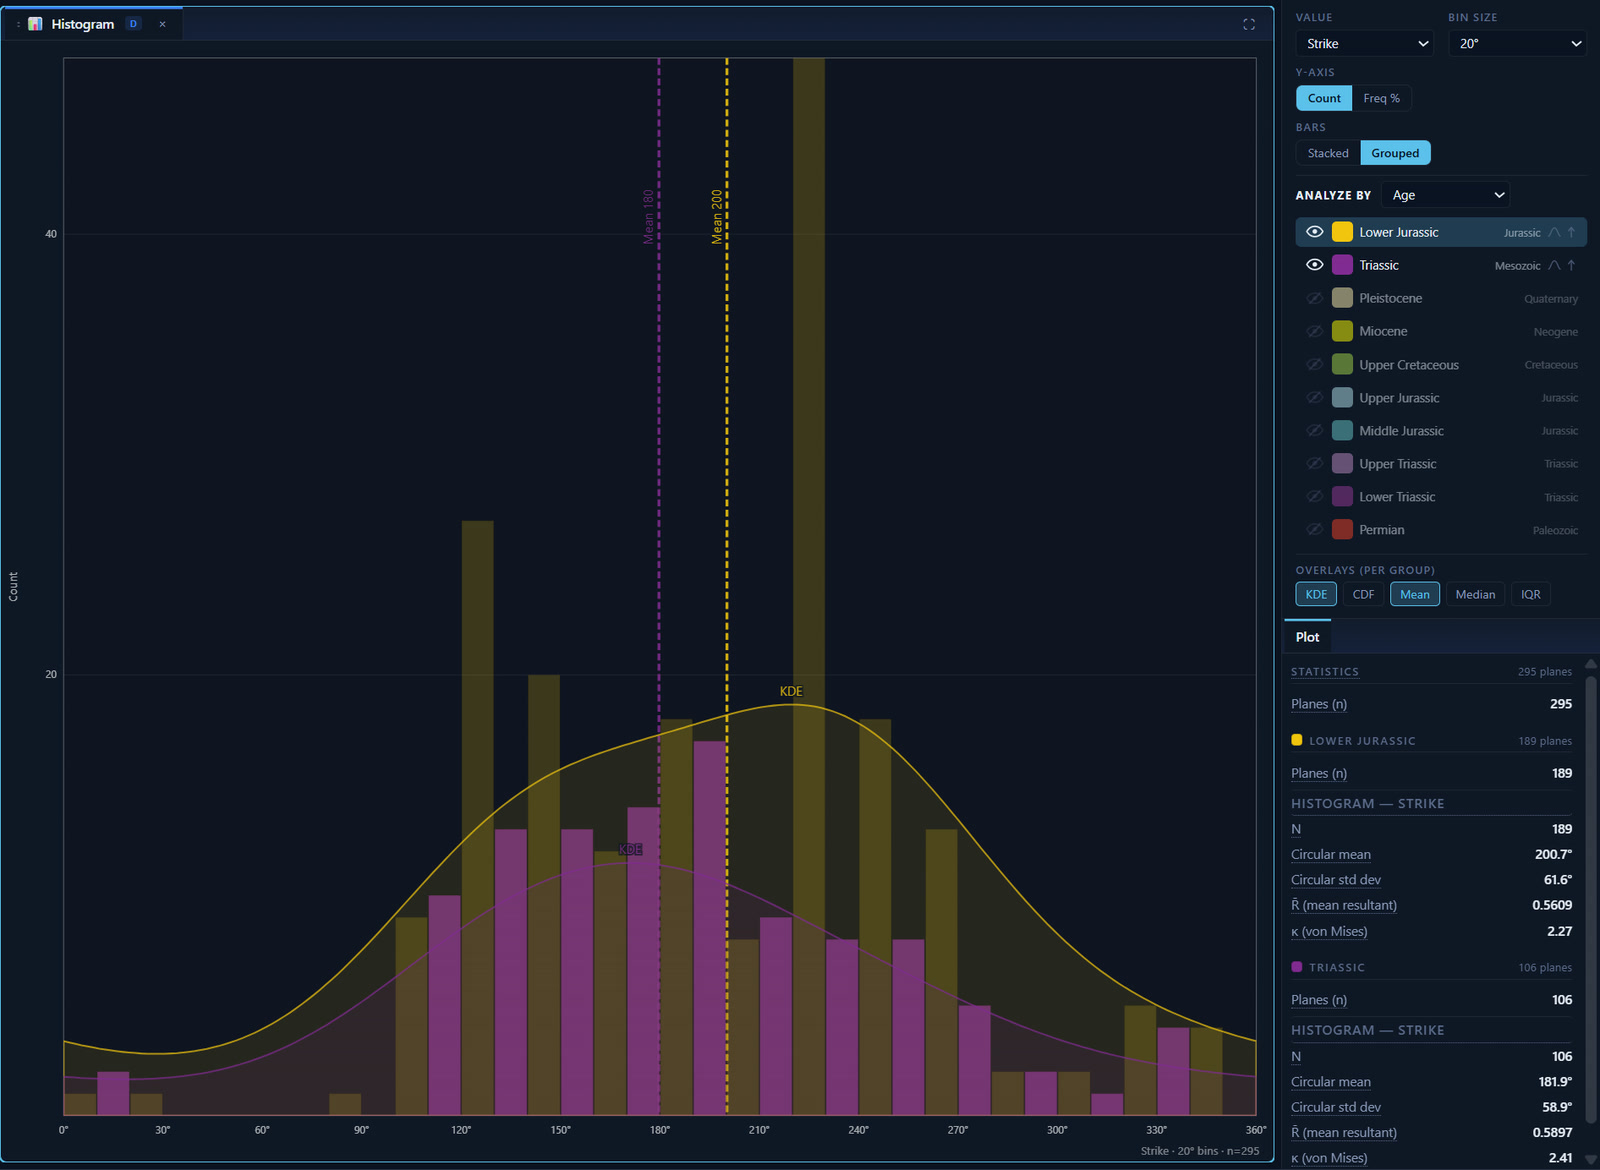Screen dimensions: 1600x1170
Task: Click the Triassic Circular mean value 181.9°
Action: [x=1555, y=1081]
